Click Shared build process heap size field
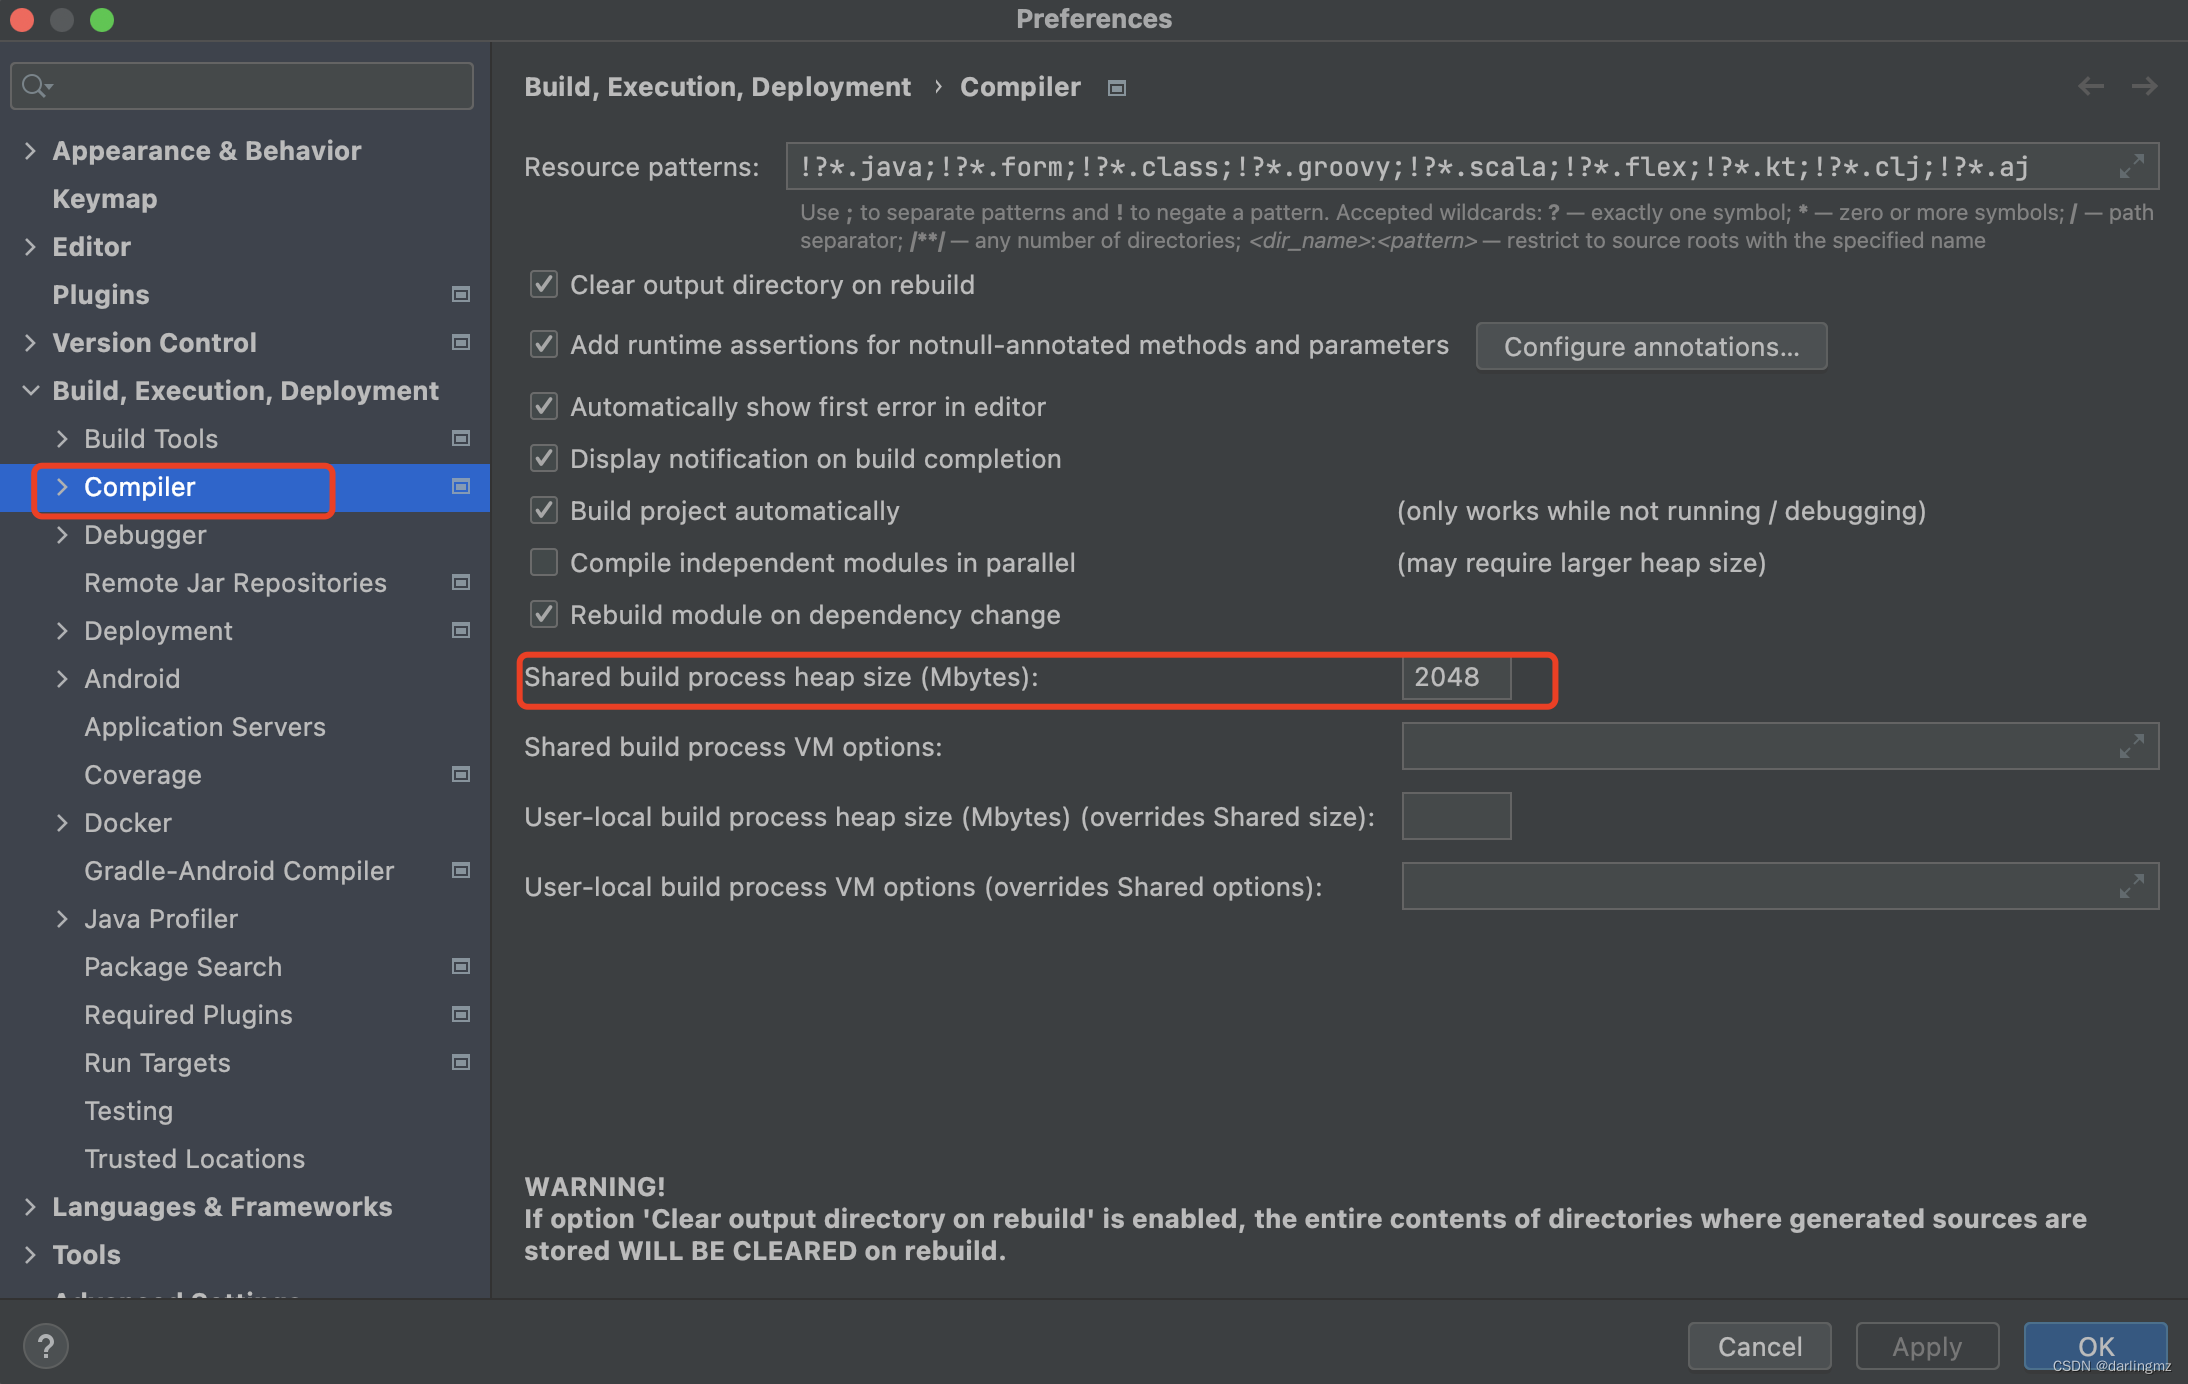Screen dimensions: 2188x1384 (1456, 677)
